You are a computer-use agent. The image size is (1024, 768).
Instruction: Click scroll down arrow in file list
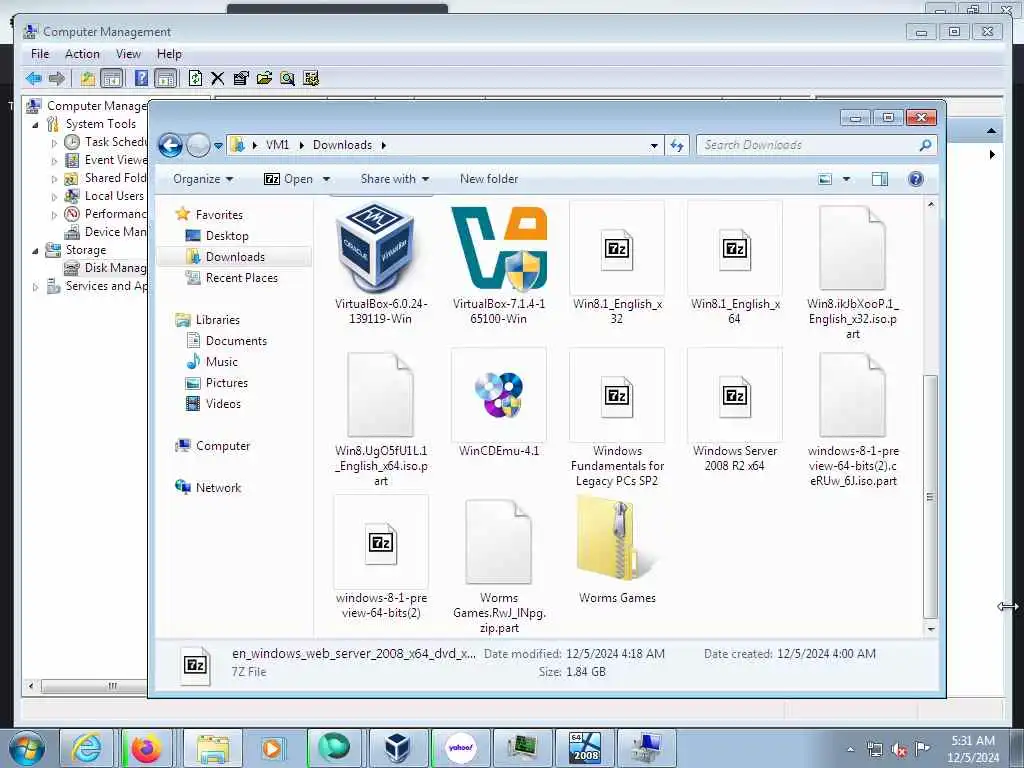(931, 629)
